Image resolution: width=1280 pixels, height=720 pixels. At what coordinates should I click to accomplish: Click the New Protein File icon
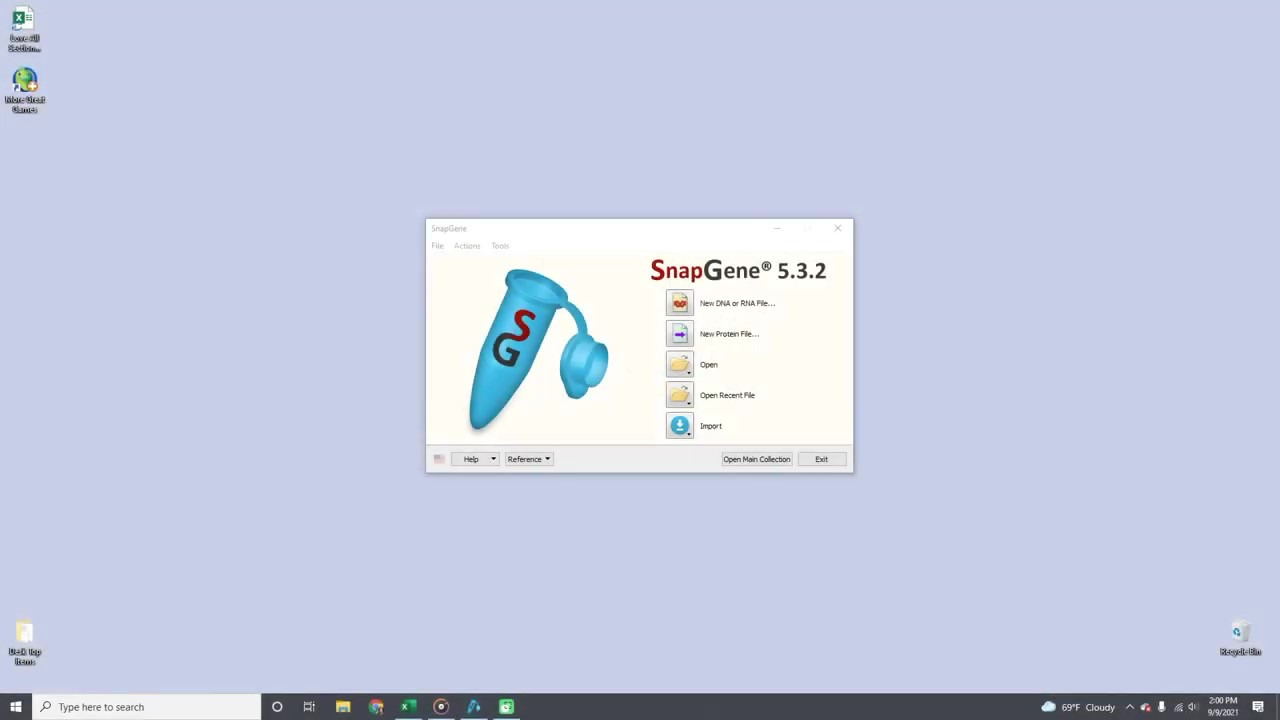[680, 334]
